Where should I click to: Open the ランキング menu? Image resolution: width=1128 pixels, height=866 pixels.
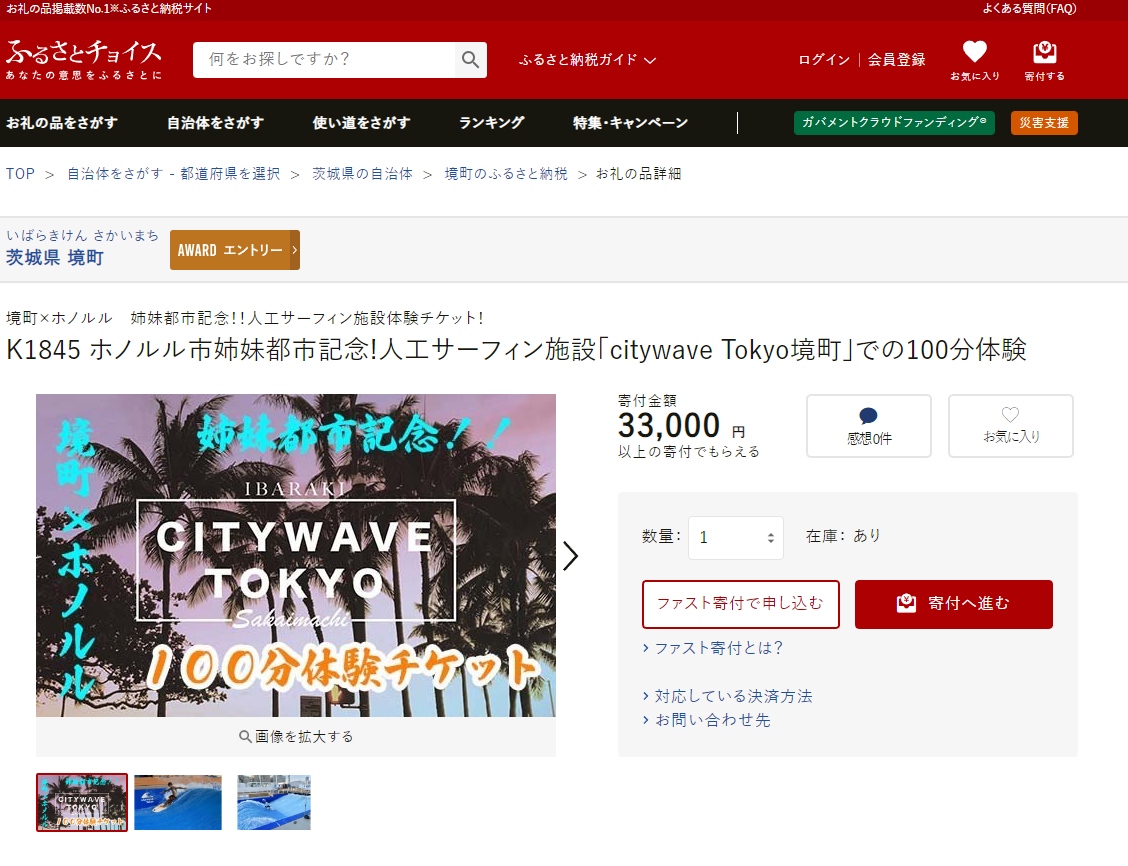[x=491, y=123]
